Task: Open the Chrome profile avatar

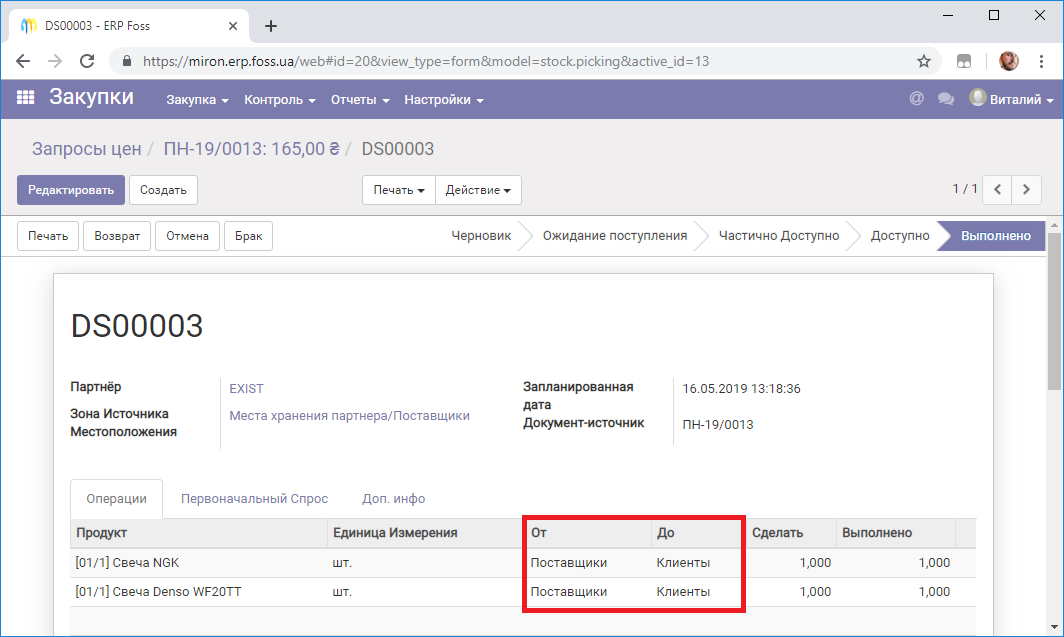Action: pyautogui.click(x=1008, y=61)
